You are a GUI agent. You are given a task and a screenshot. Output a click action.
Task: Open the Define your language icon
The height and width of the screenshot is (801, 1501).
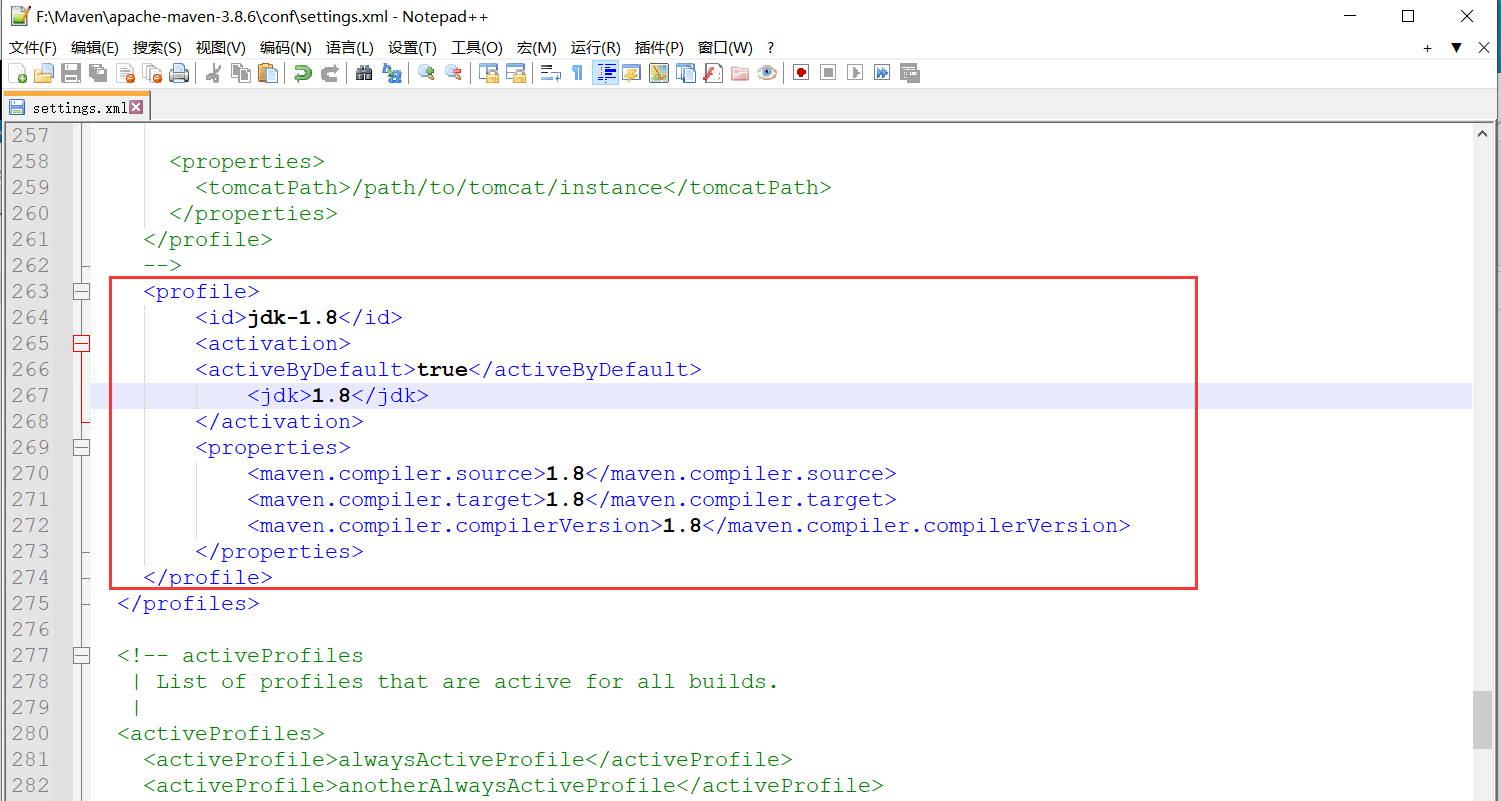[632, 73]
